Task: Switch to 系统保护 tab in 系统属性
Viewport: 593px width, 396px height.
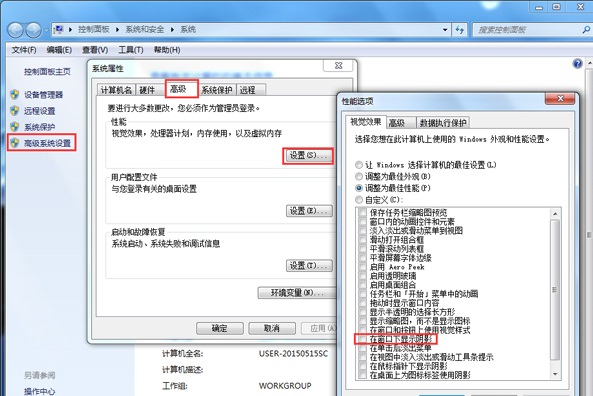Action: [216, 90]
